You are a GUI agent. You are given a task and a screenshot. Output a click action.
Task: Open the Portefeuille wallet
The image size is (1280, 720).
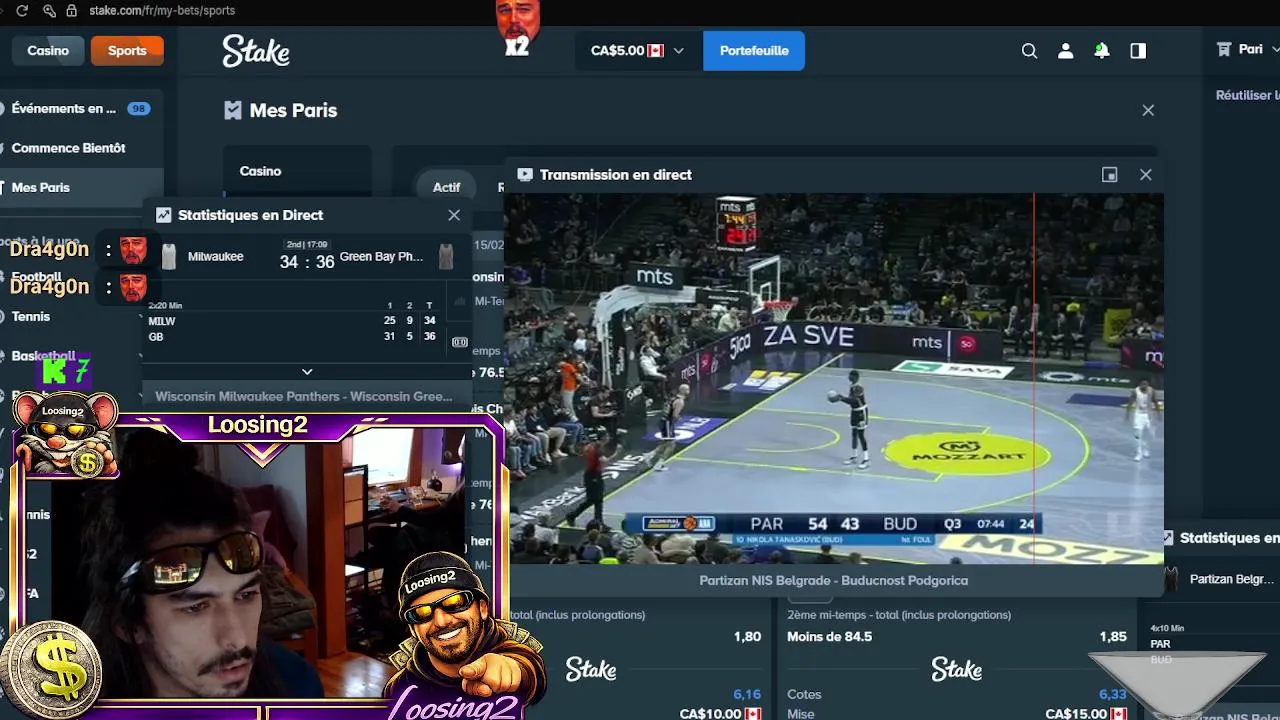(x=754, y=50)
